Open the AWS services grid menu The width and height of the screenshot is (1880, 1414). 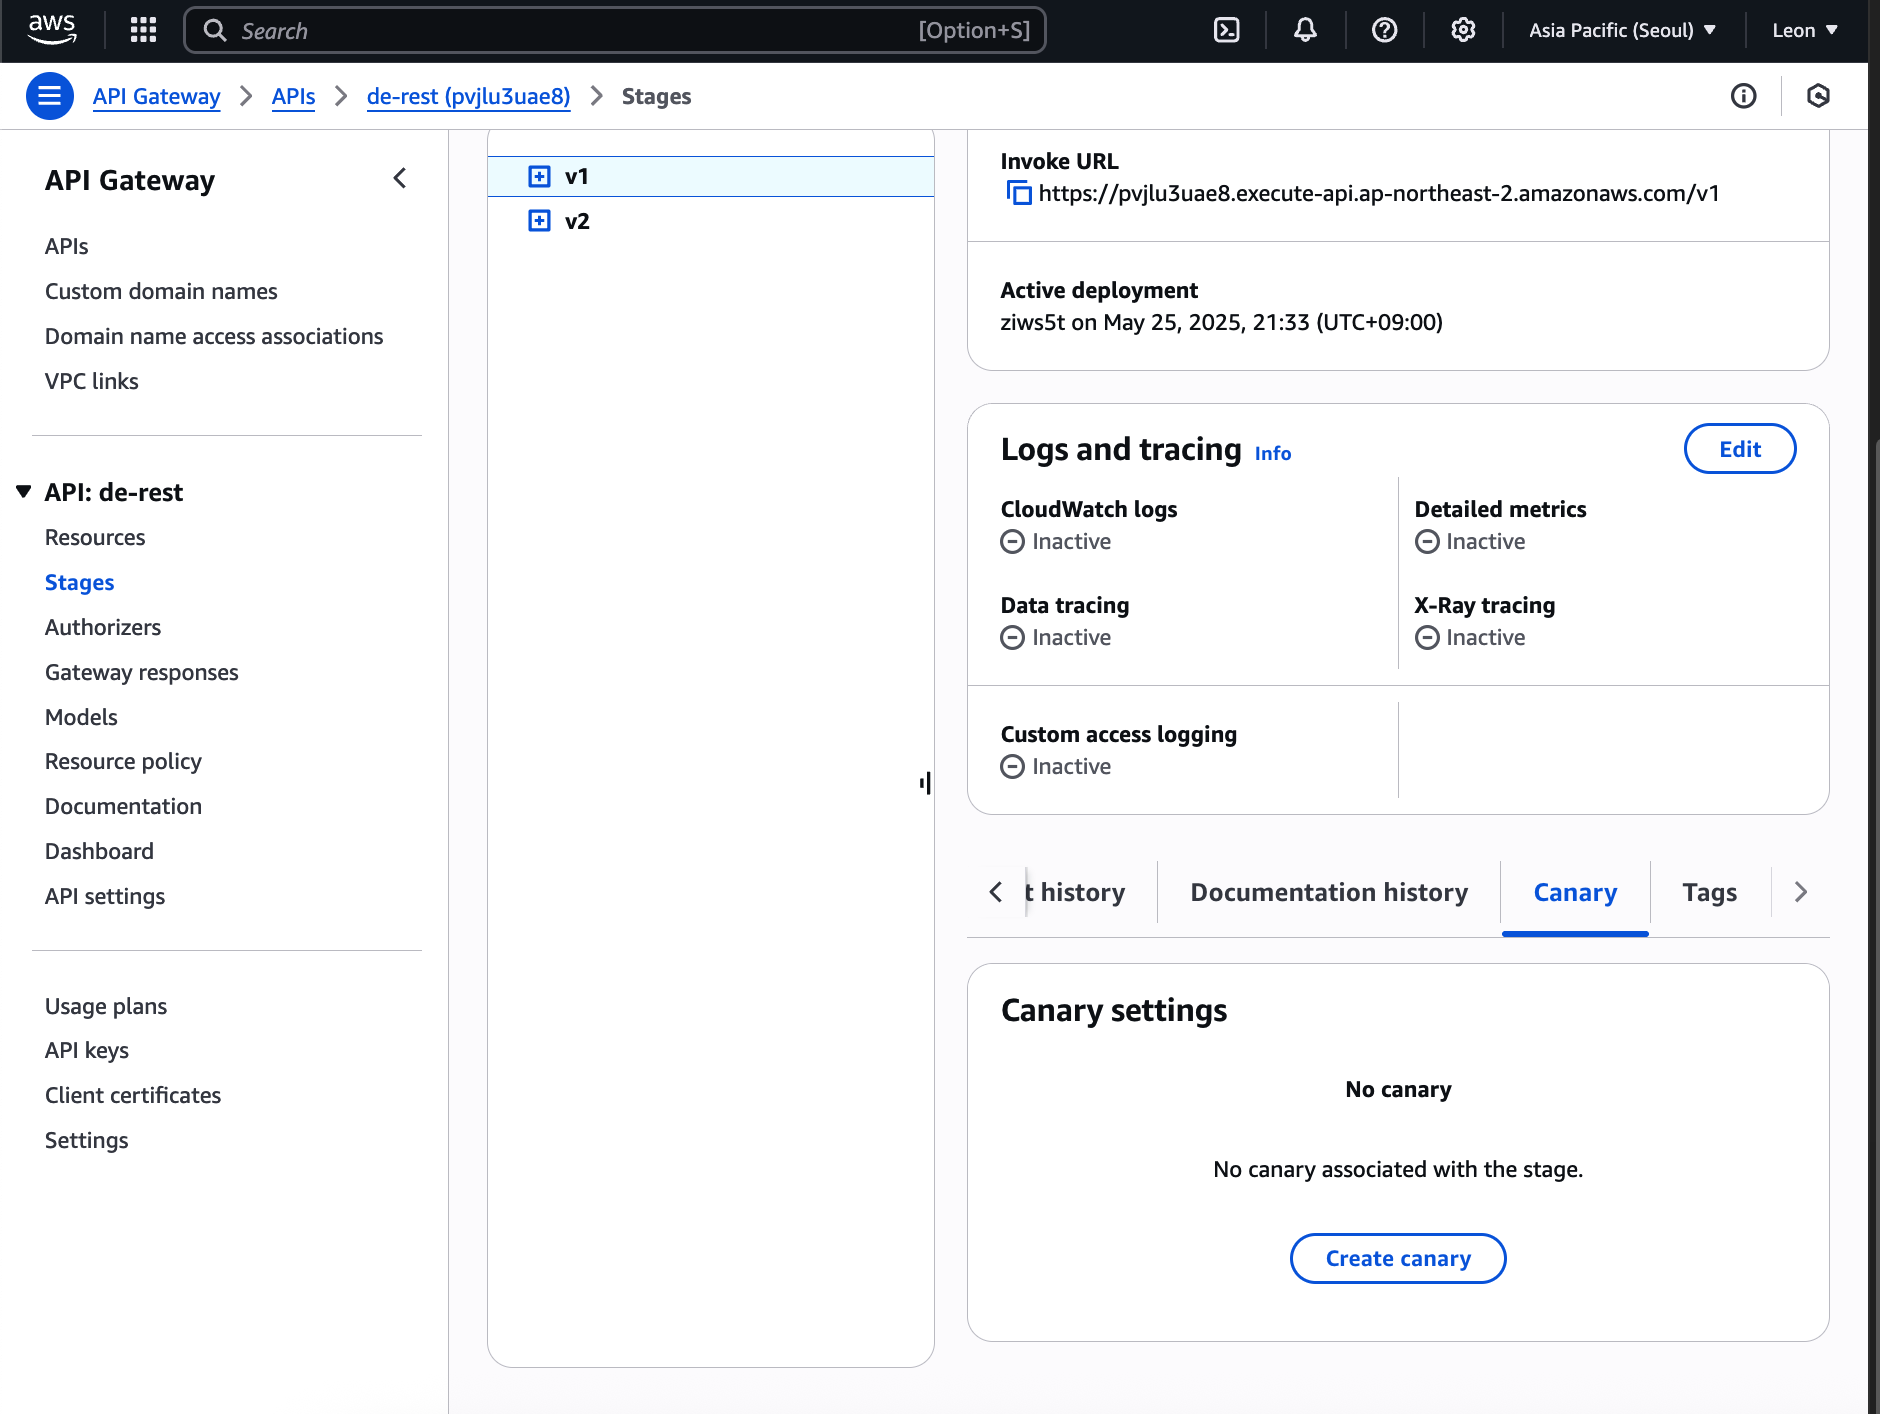(144, 30)
